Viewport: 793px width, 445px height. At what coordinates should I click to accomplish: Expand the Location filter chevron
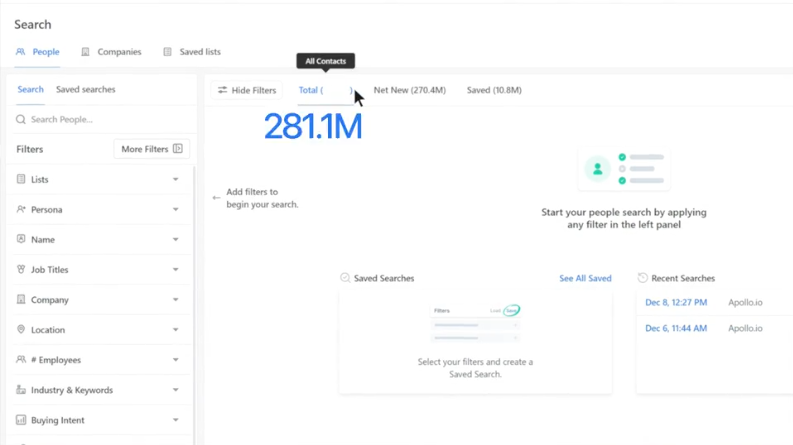pos(175,330)
